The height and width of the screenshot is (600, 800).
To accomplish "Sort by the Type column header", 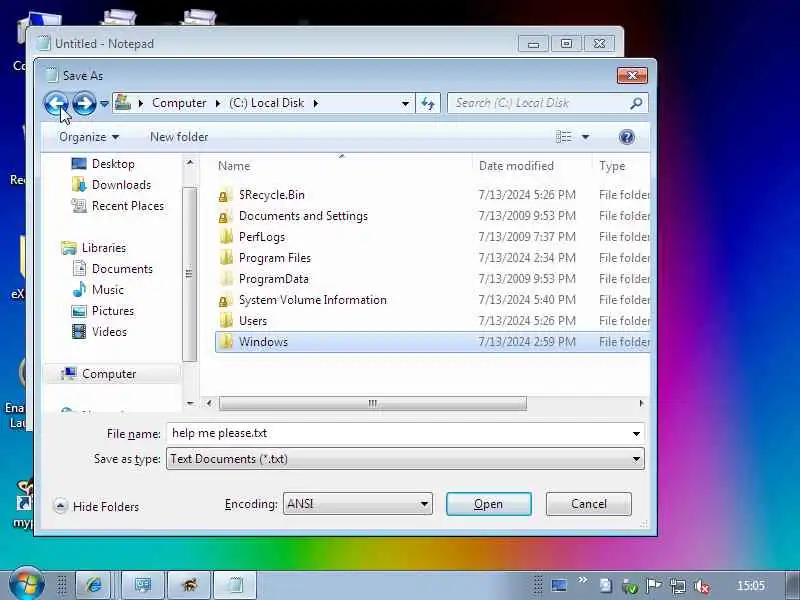I will pos(612,166).
